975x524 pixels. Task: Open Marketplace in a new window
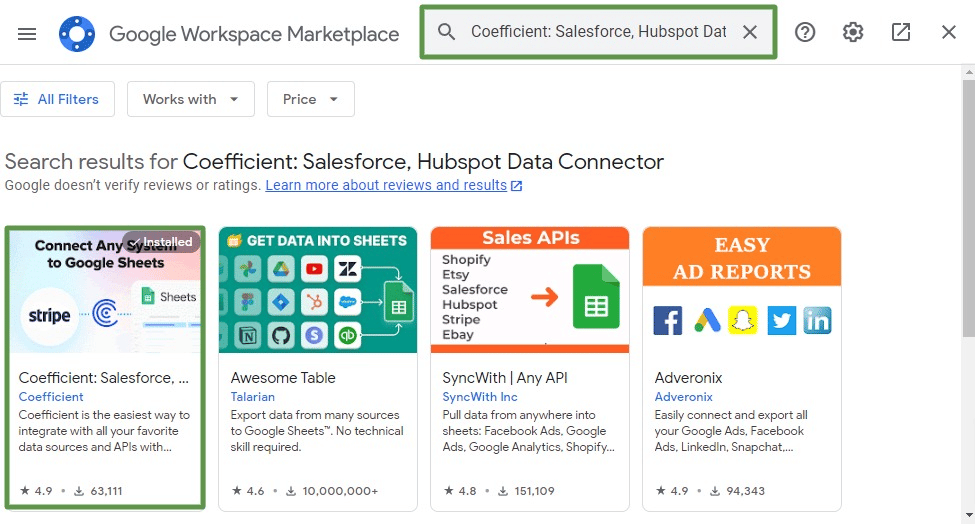[x=900, y=32]
